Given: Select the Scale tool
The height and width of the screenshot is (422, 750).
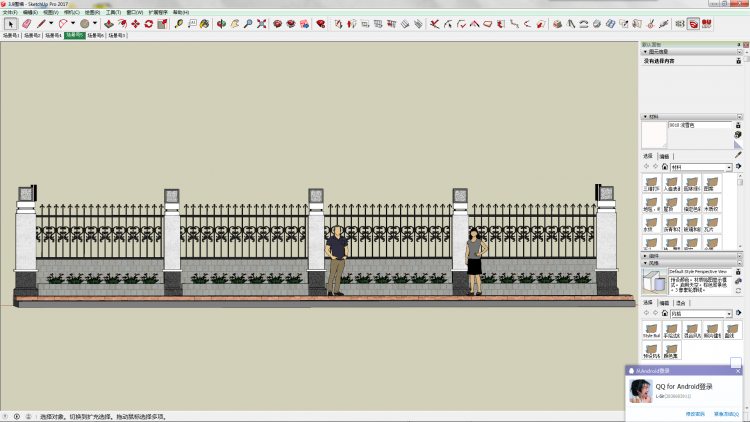Looking at the screenshot, I should coord(163,23).
